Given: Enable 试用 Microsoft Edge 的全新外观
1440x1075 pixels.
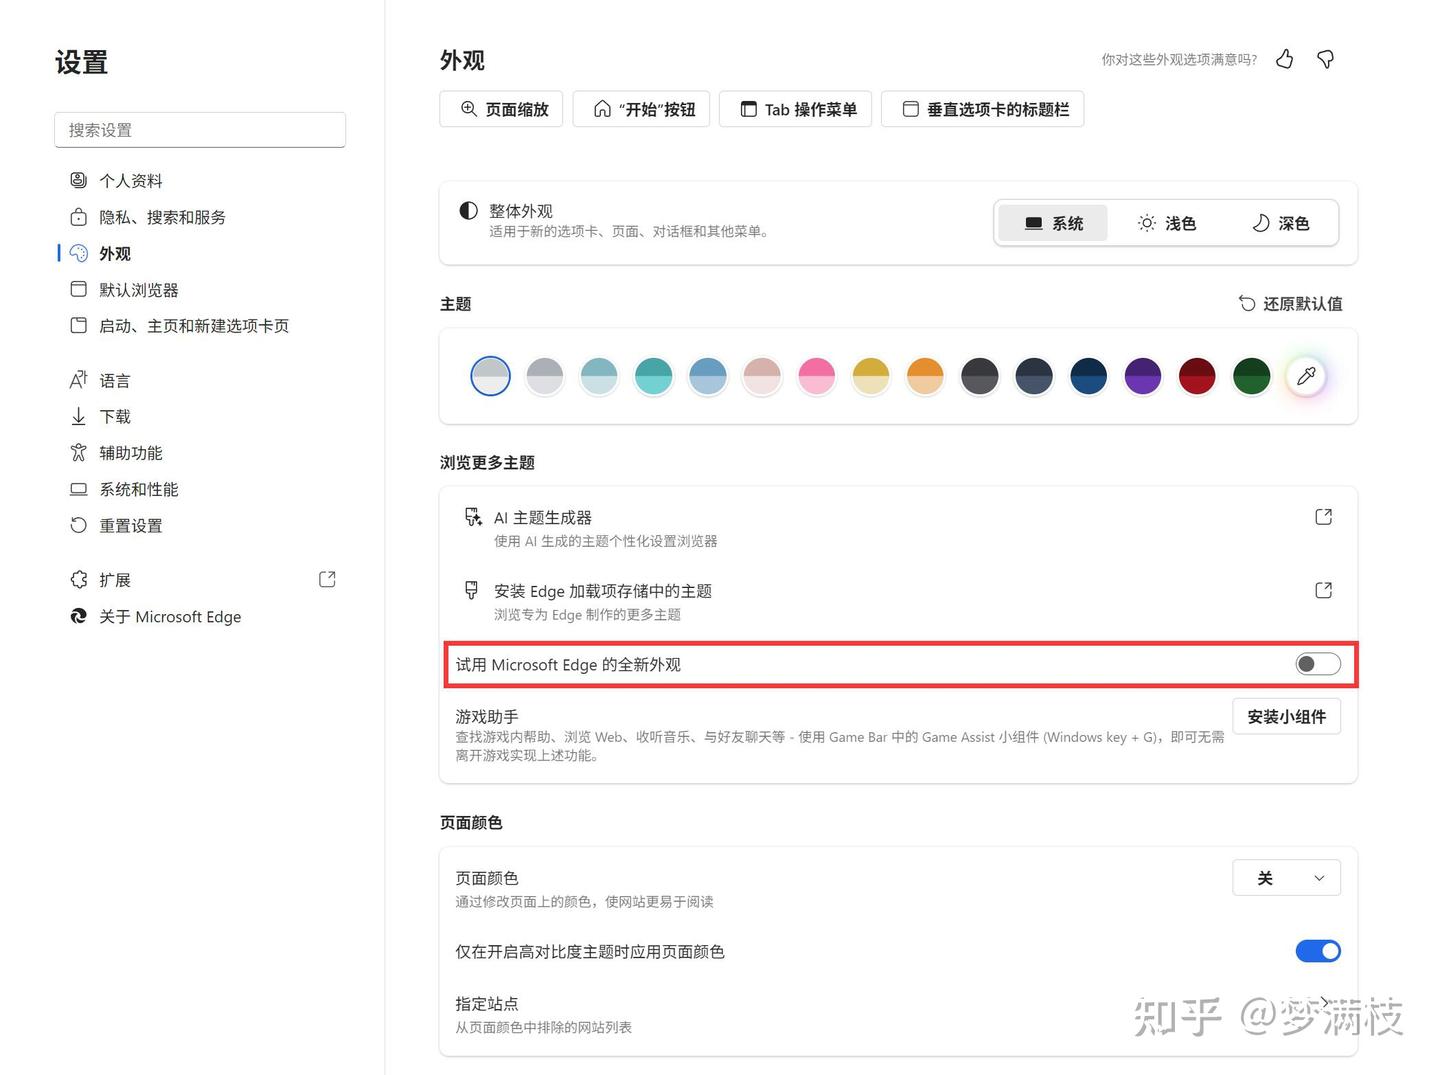Looking at the screenshot, I should 1318,663.
